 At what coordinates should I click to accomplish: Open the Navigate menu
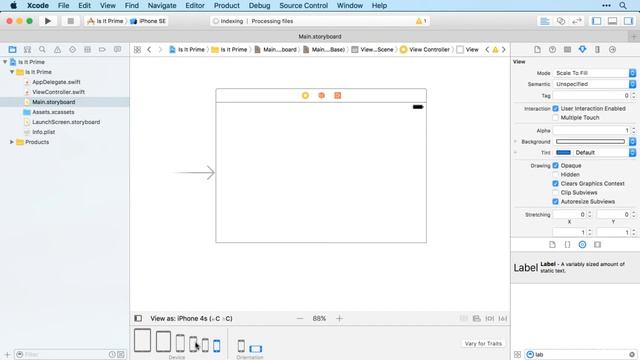(162, 5)
